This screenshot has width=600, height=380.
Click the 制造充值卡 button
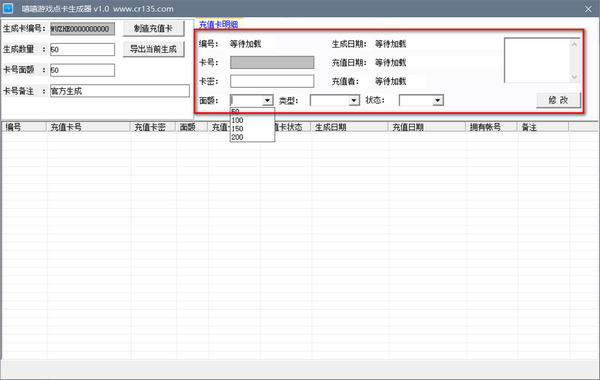(x=153, y=29)
